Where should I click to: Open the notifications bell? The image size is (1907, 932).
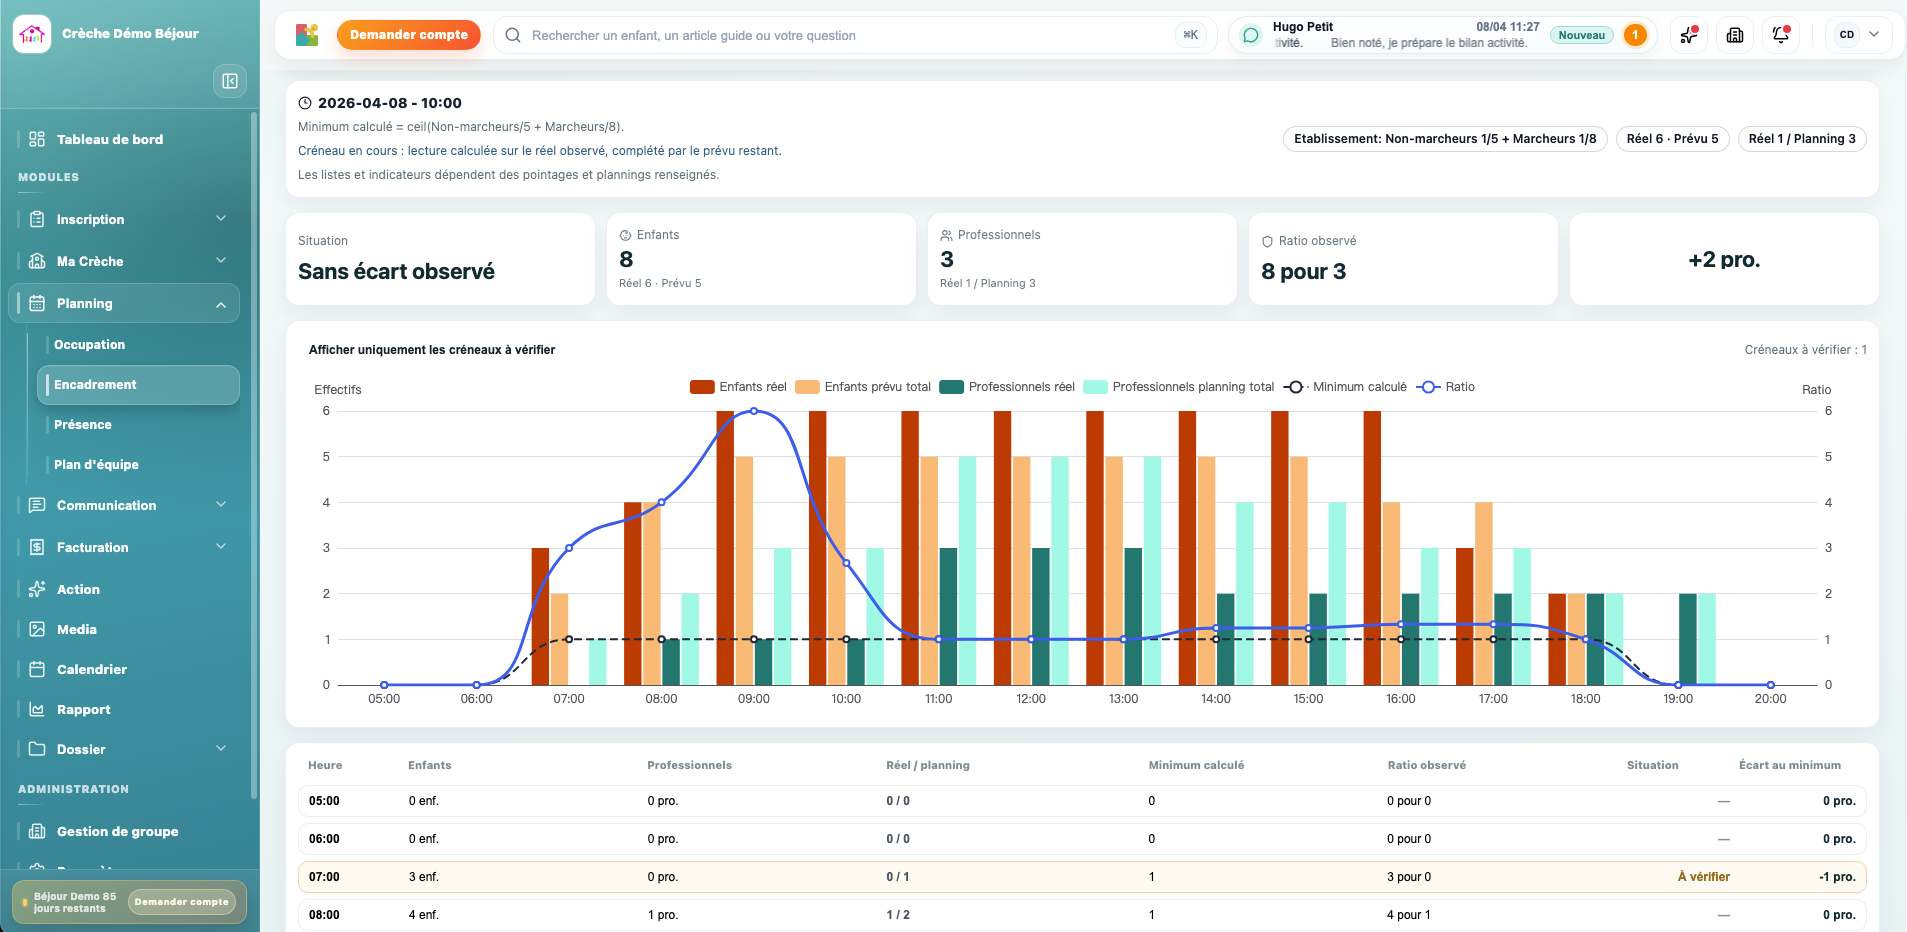click(1781, 35)
